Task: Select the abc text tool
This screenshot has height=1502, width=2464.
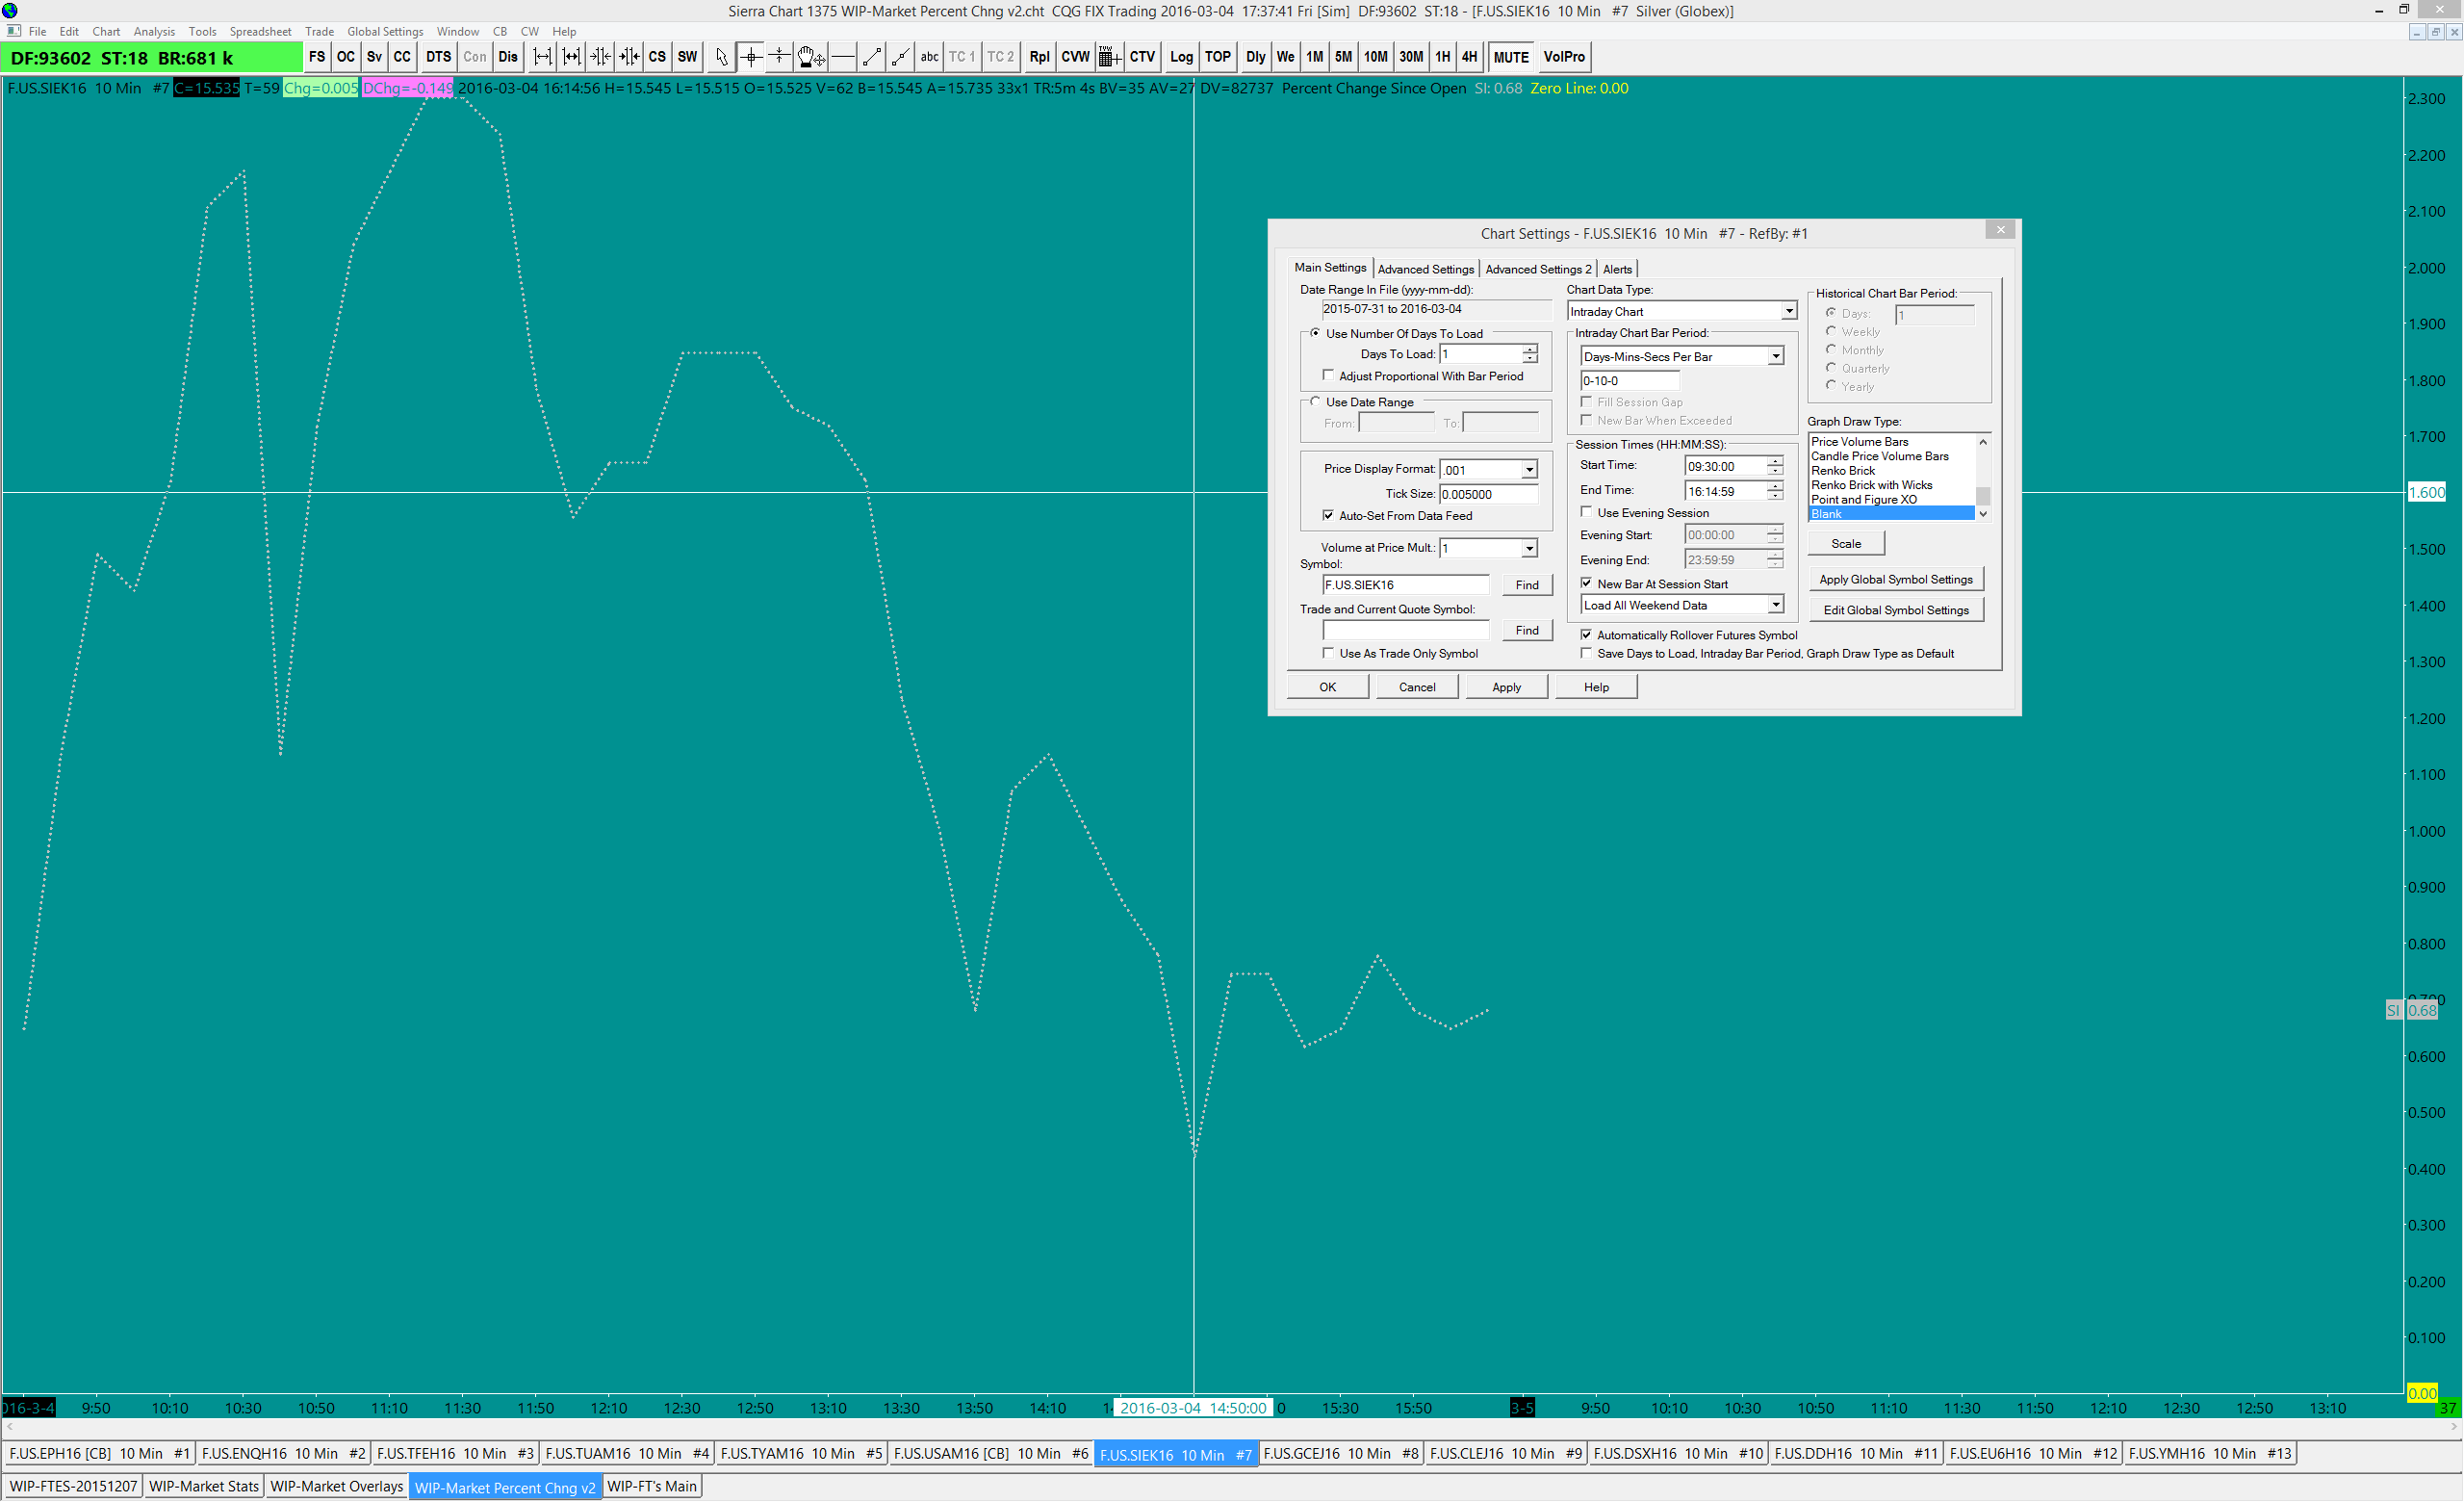Action: [x=929, y=57]
